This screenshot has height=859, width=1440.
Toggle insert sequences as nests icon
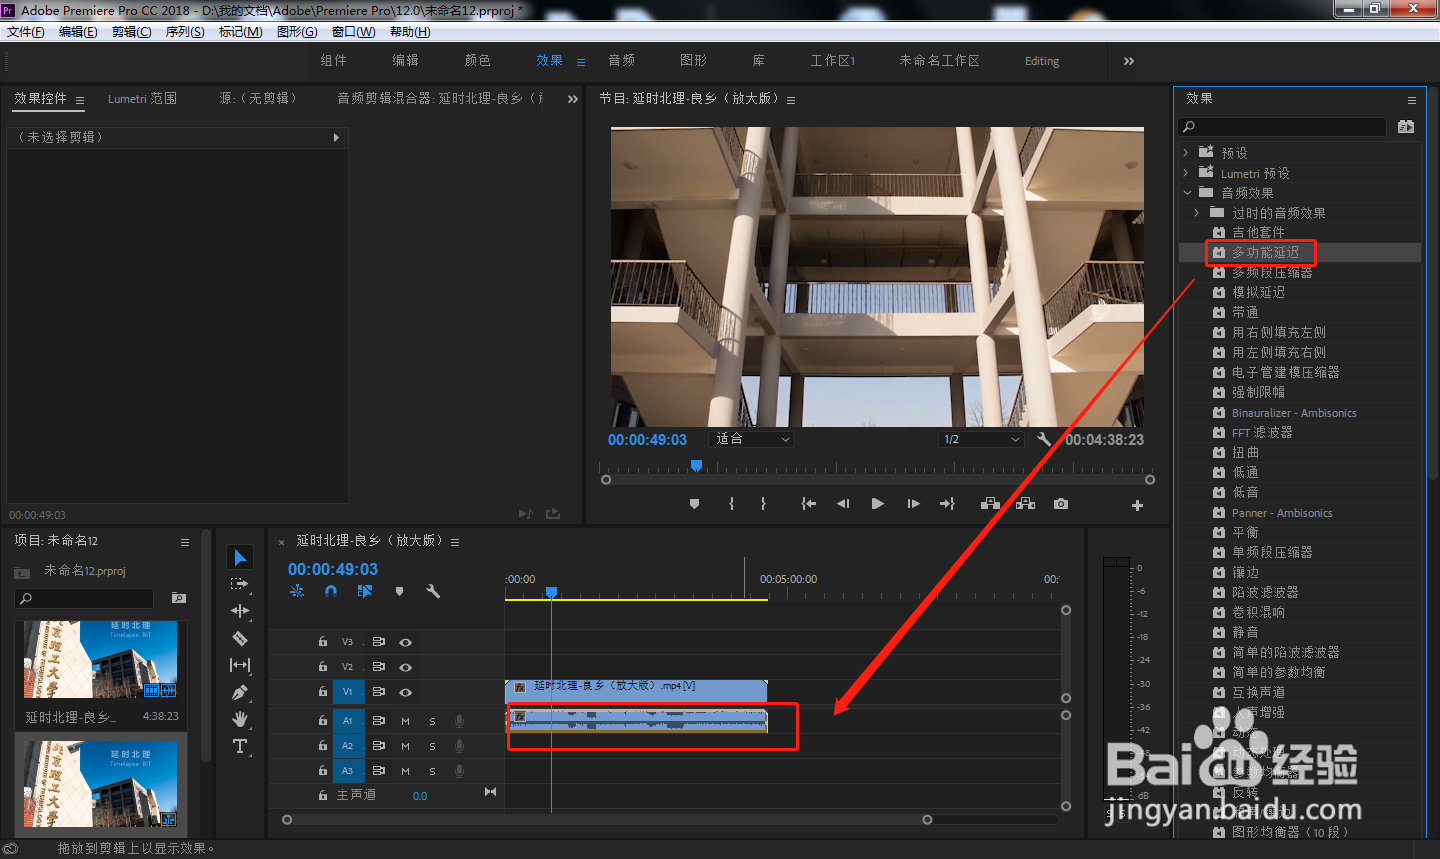pos(297,591)
